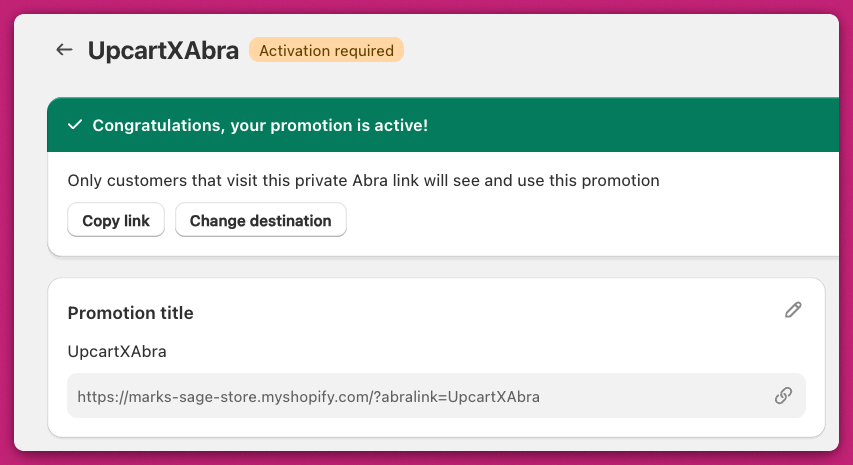Click the pencil edit icon for Promotion title
The width and height of the screenshot is (853, 465).
coord(793,310)
